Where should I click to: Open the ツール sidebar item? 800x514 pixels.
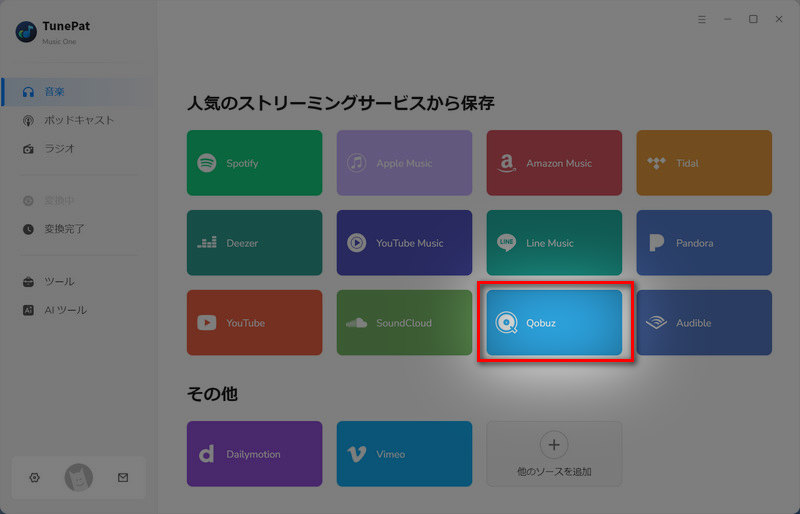pyautogui.click(x=78, y=282)
